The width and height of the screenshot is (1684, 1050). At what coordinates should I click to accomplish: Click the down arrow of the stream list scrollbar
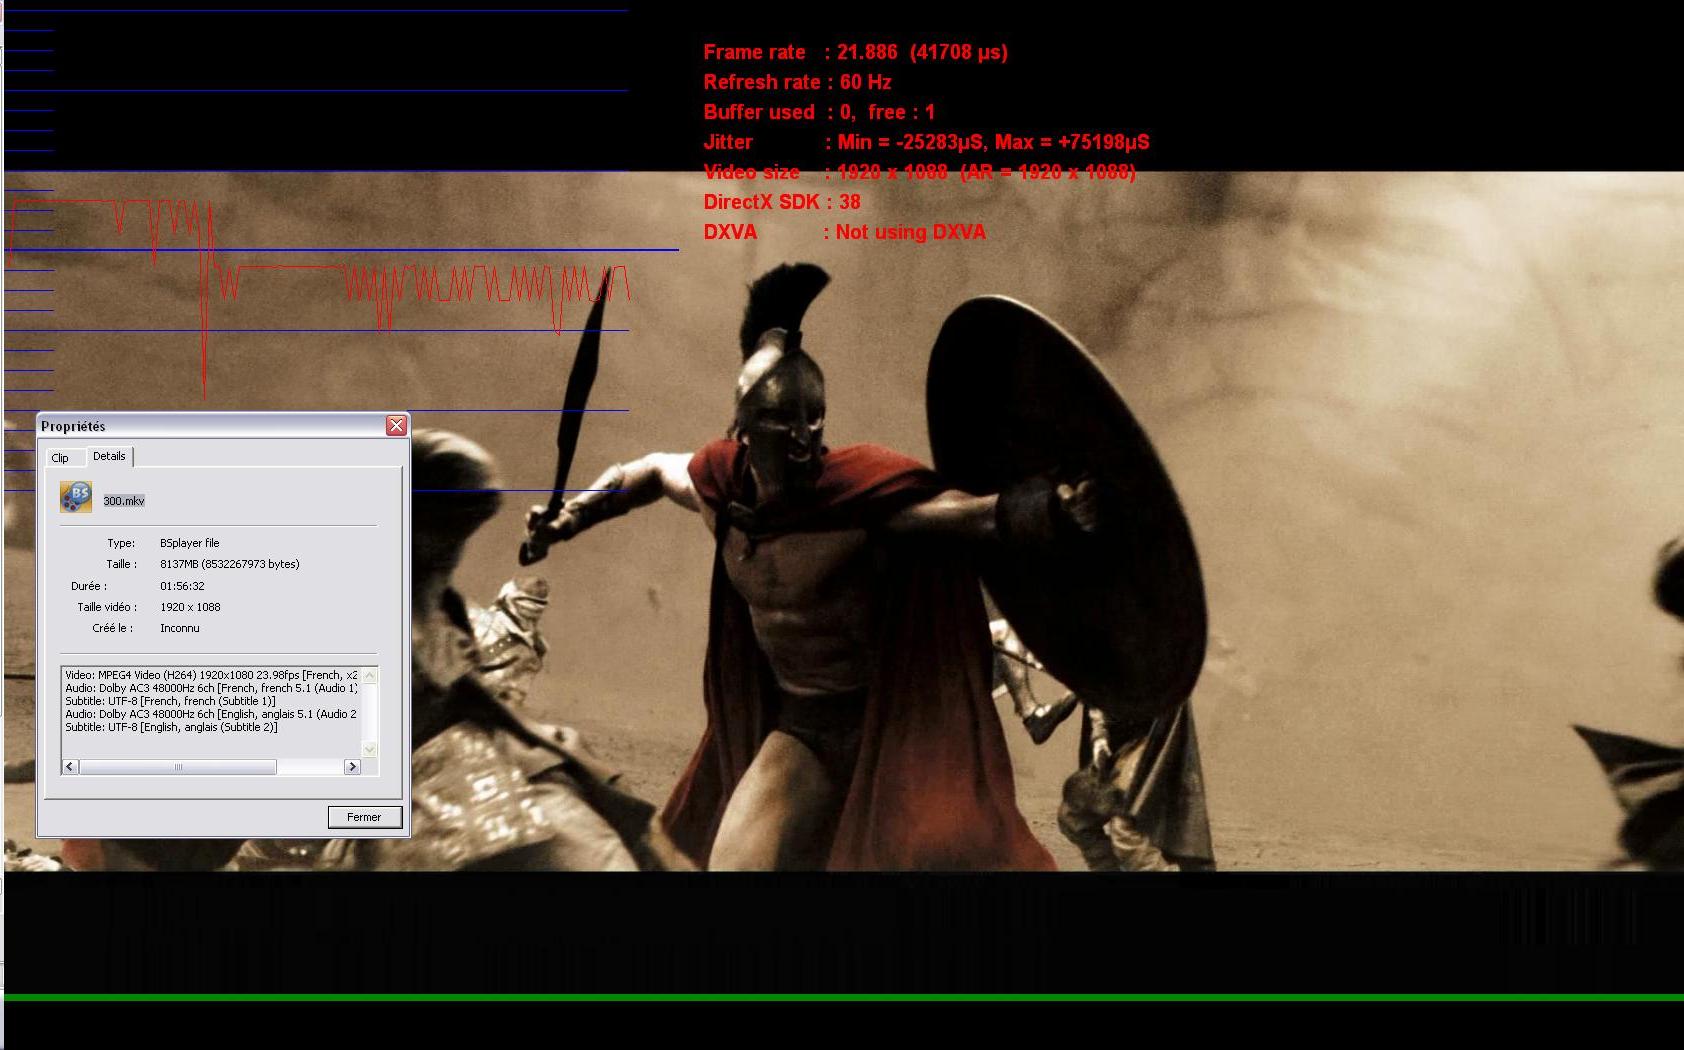(369, 749)
